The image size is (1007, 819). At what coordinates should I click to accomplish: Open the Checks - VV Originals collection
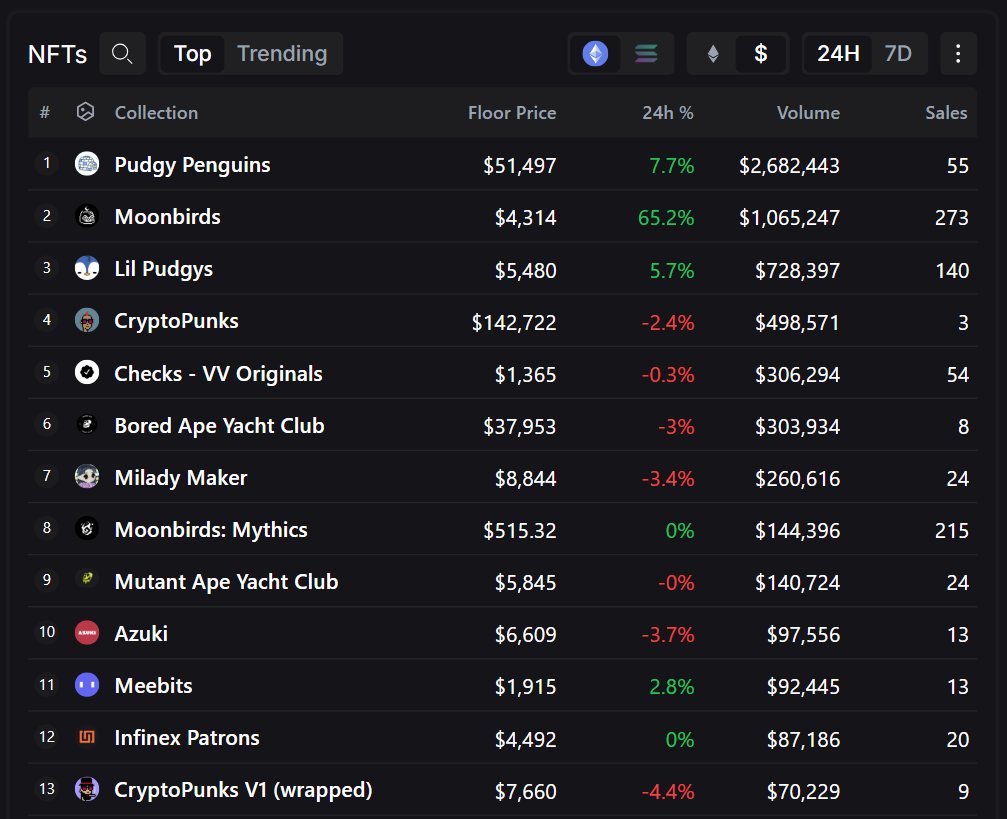[x=218, y=373]
